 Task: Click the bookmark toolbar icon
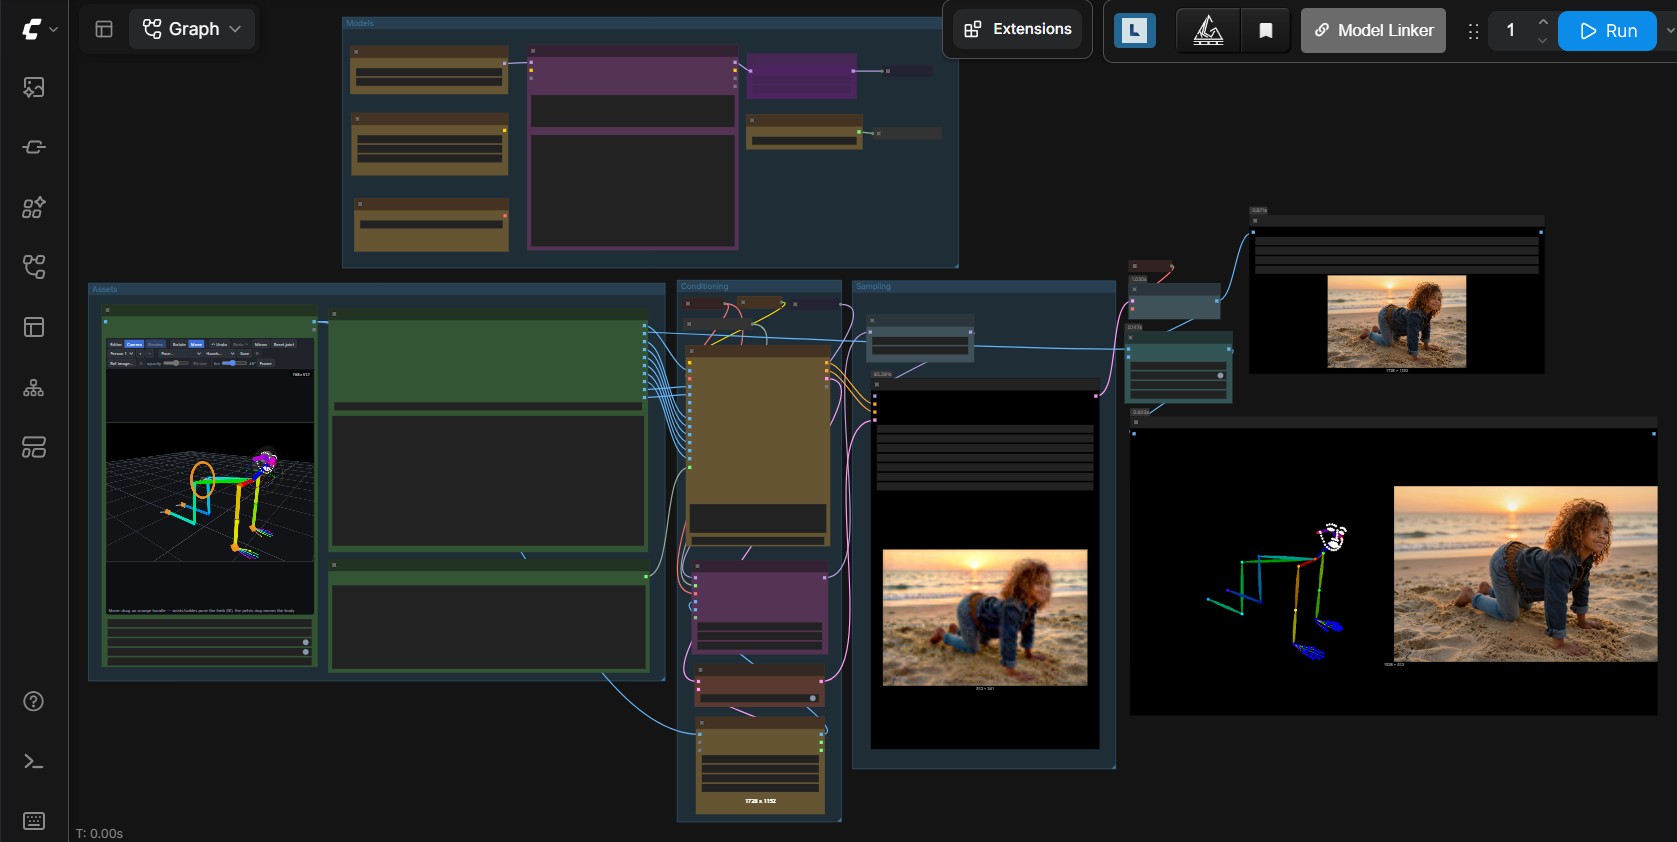(1265, 30)
